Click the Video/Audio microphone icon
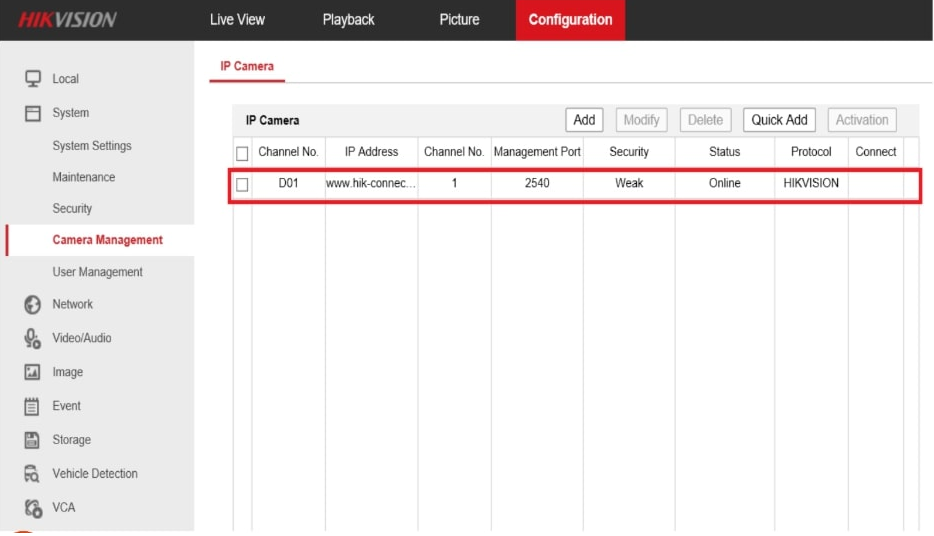This screenshot has height=536, width=934. coord(32,338)
